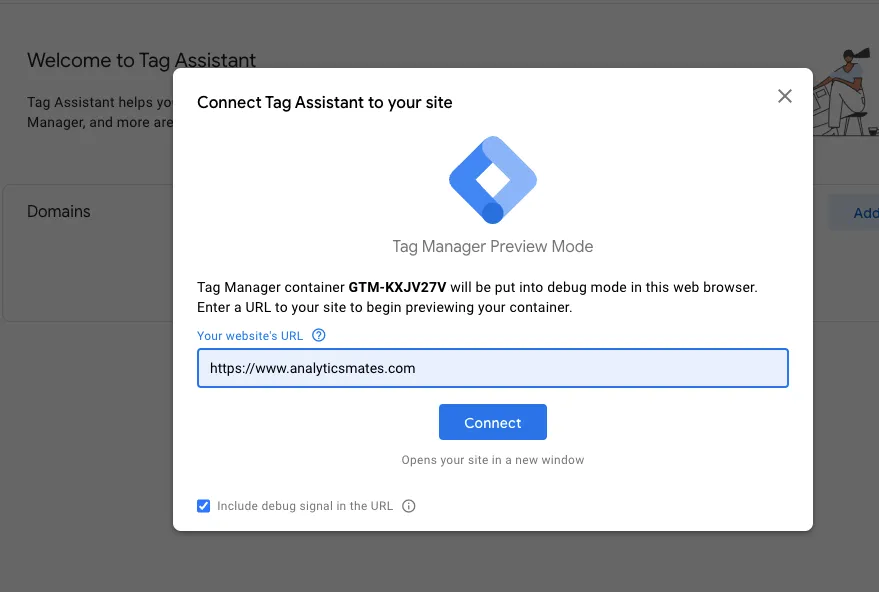Click the Domains section heading
Viewport: 879px width, 592px height.
[x=59, y=211]
